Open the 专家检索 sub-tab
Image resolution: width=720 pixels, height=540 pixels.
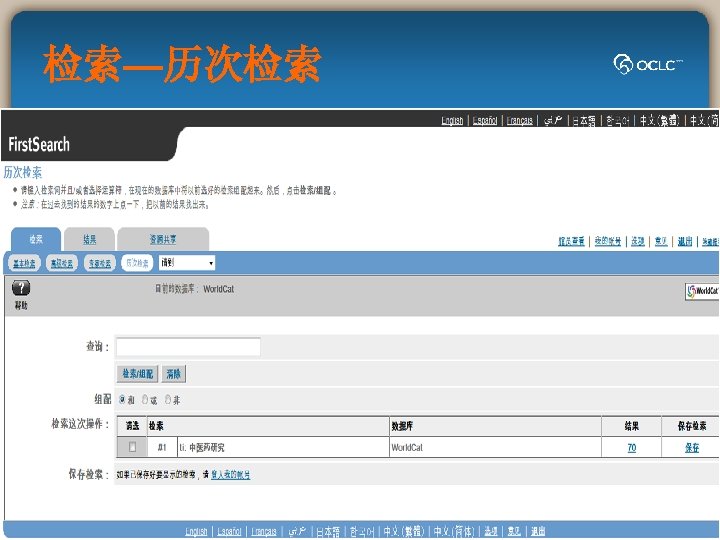tap(100, 263)
